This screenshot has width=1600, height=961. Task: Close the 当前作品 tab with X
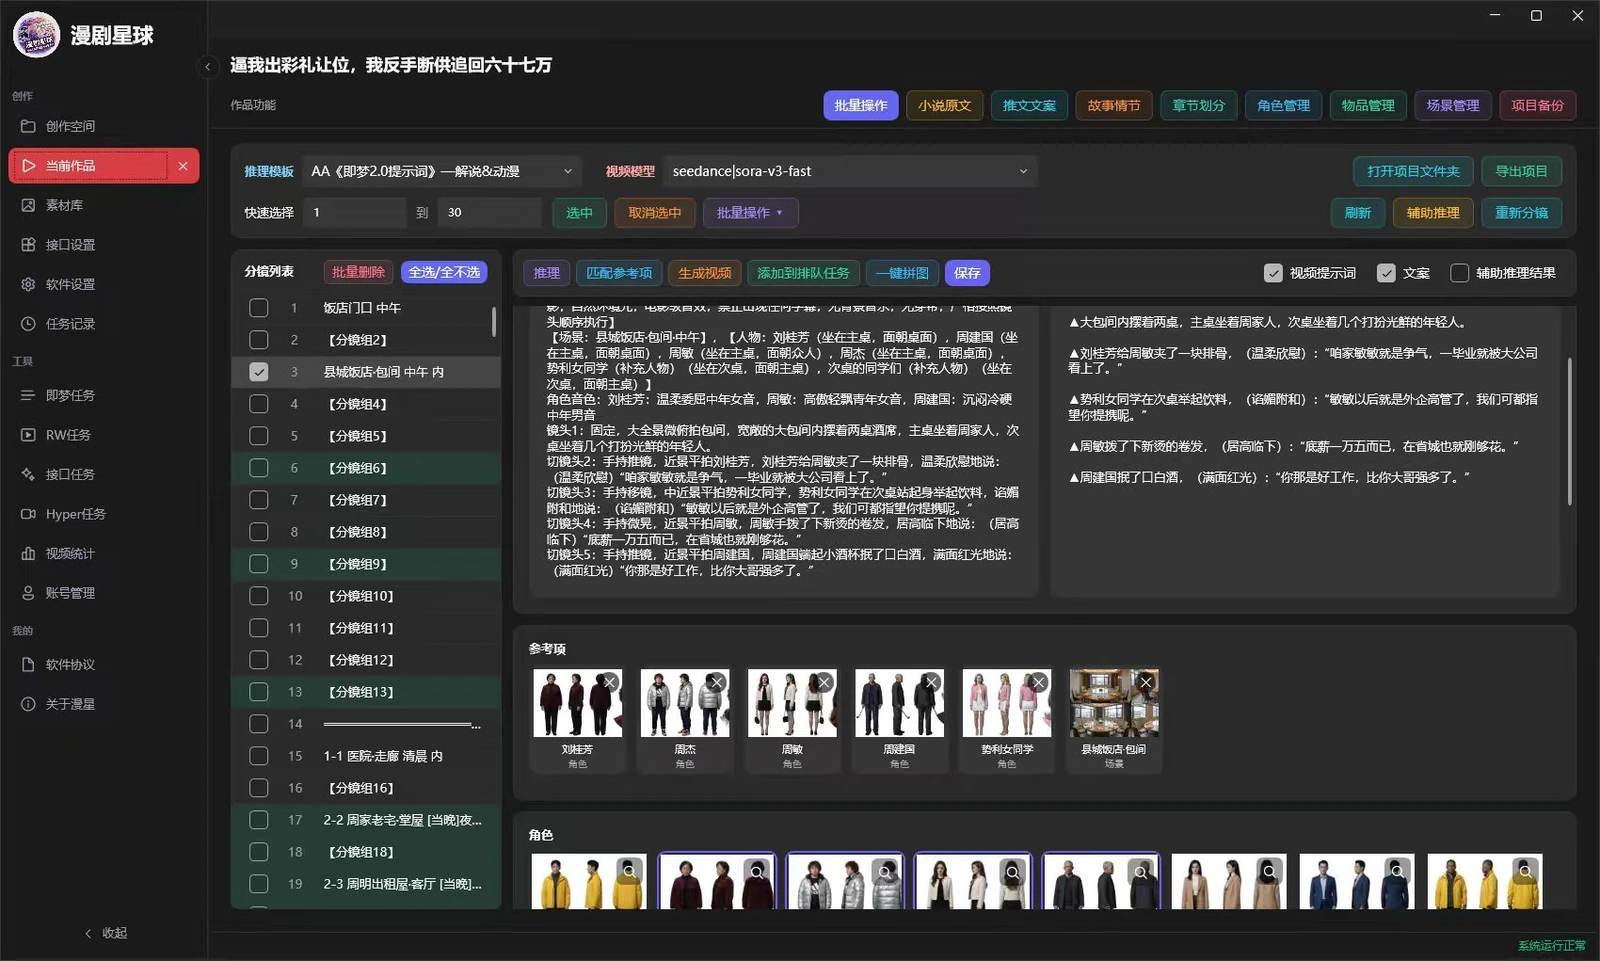pyautogui.click(x=183, y=166)
